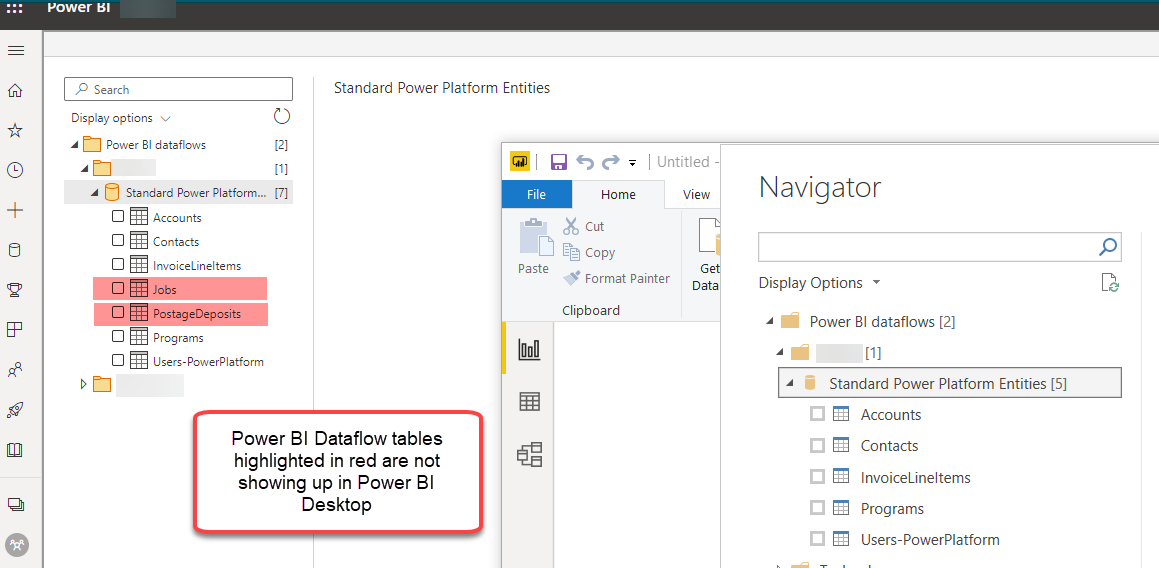Image resolution: width=1159 pixels, height=568 pixels.
Task: Collapse Power BI dataflows in Desktop Navigator
Action: point(769,321)
